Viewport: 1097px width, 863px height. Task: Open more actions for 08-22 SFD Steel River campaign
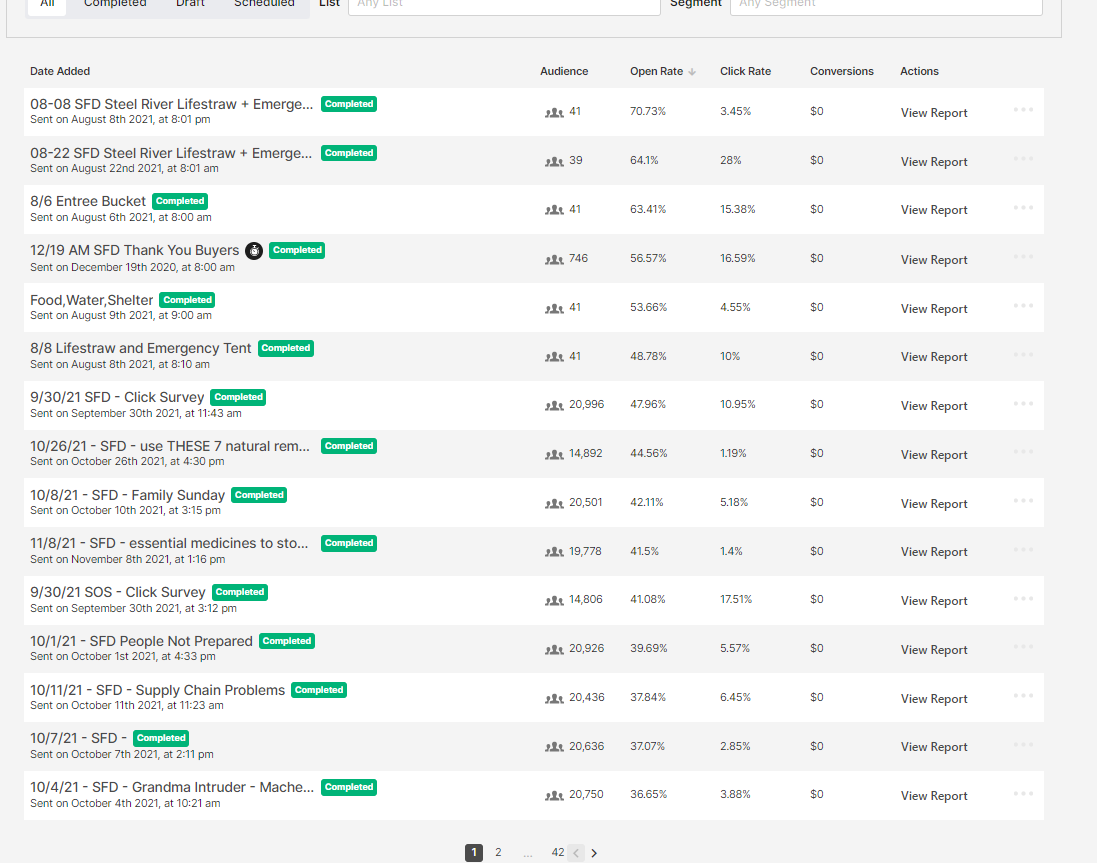pos(1023,159)
